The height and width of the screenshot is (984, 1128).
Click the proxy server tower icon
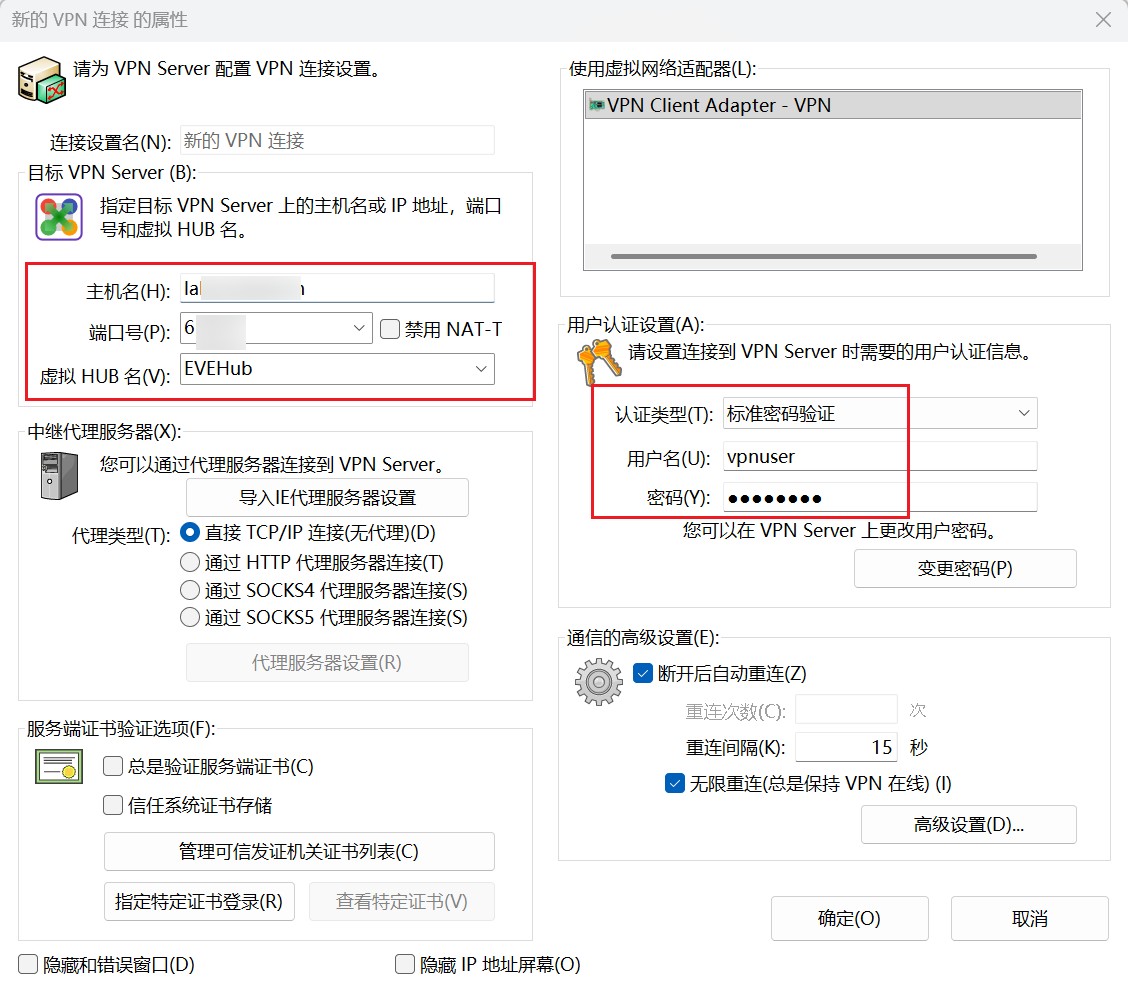point(59,475)
